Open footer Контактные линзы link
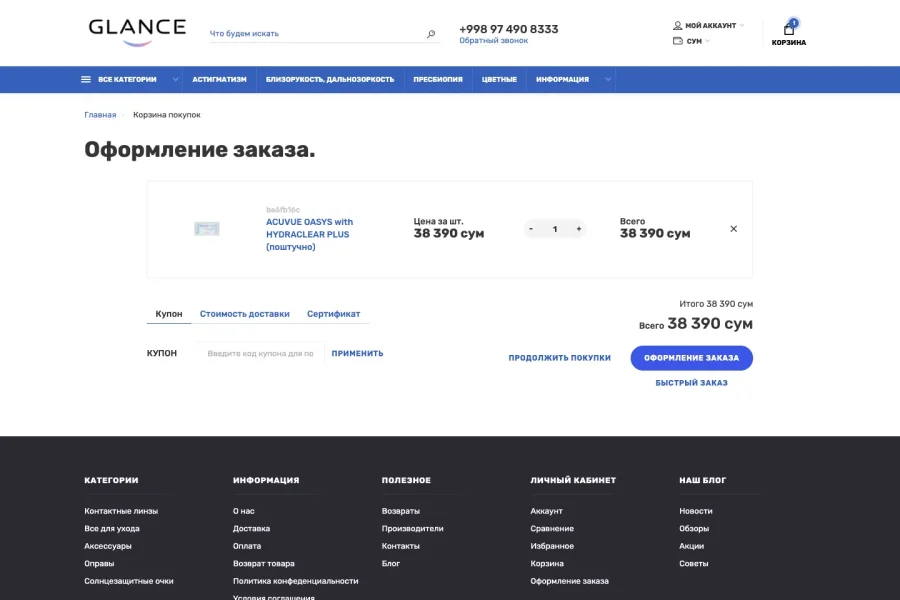Image resolution: width=900 pixels, height=600 pixels. (121, 511)
